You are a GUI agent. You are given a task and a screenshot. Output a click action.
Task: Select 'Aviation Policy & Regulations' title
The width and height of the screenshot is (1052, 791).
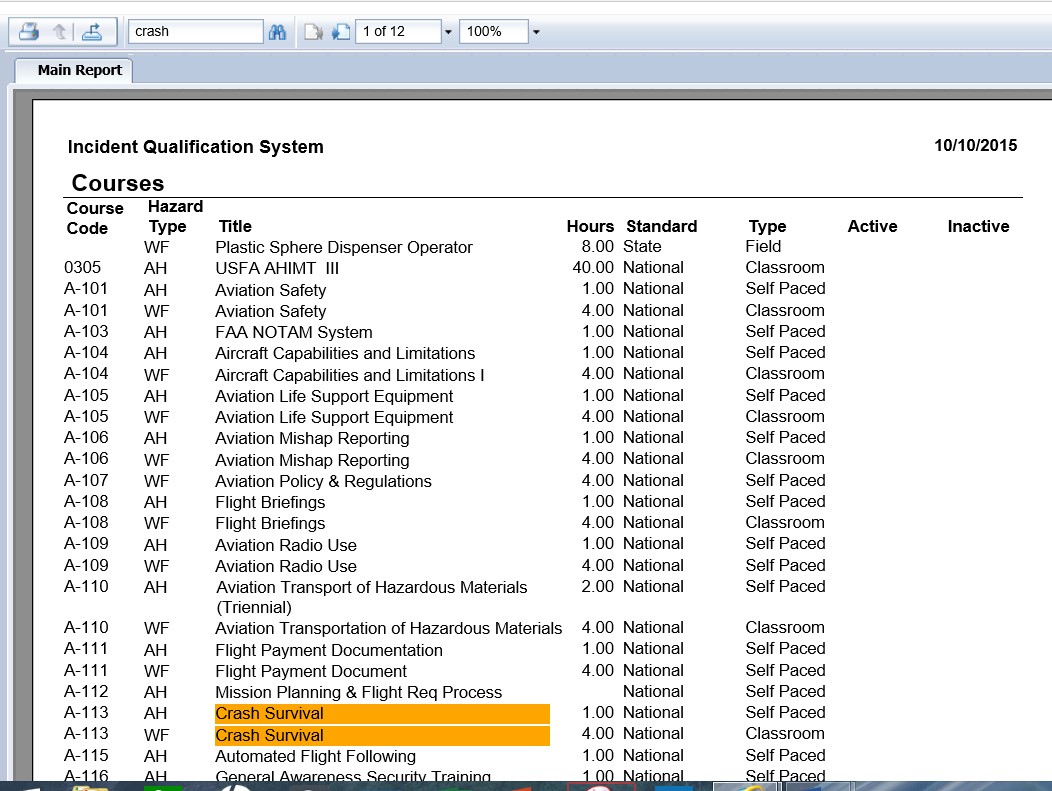pos(323,481)
